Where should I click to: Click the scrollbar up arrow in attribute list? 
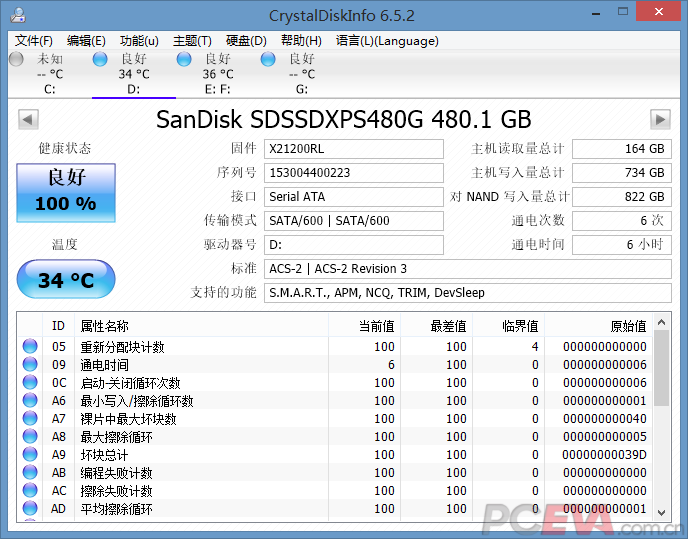[662, 323]
